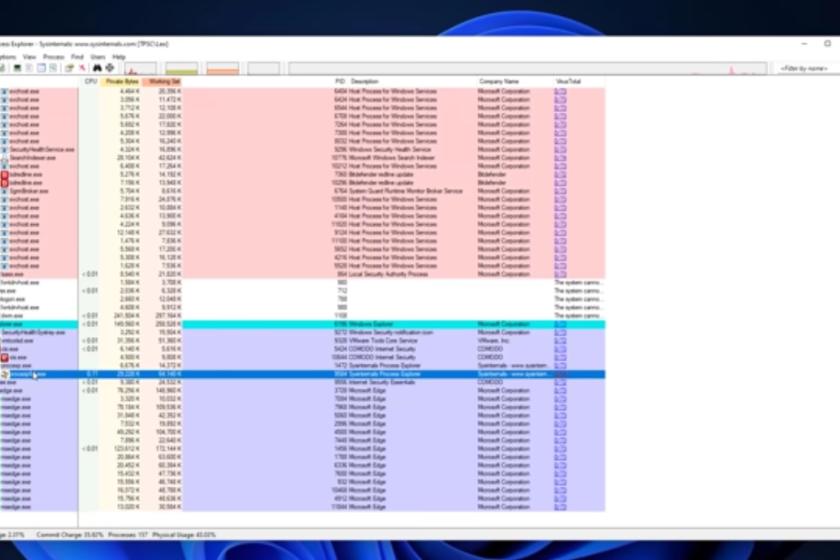
Task: Click the red X Kill Process icon
Action: (82, 68)
